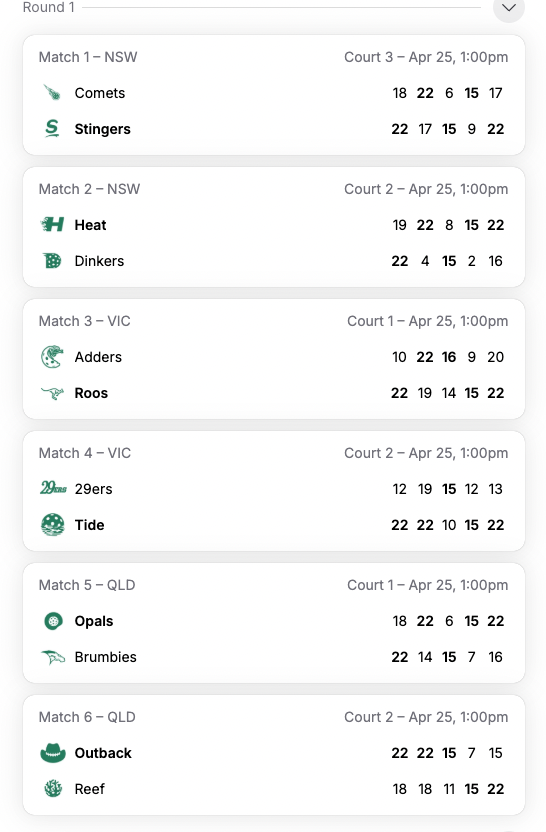
Task: Open Match 1 – NSW details
Action: [x=88, y=57]
